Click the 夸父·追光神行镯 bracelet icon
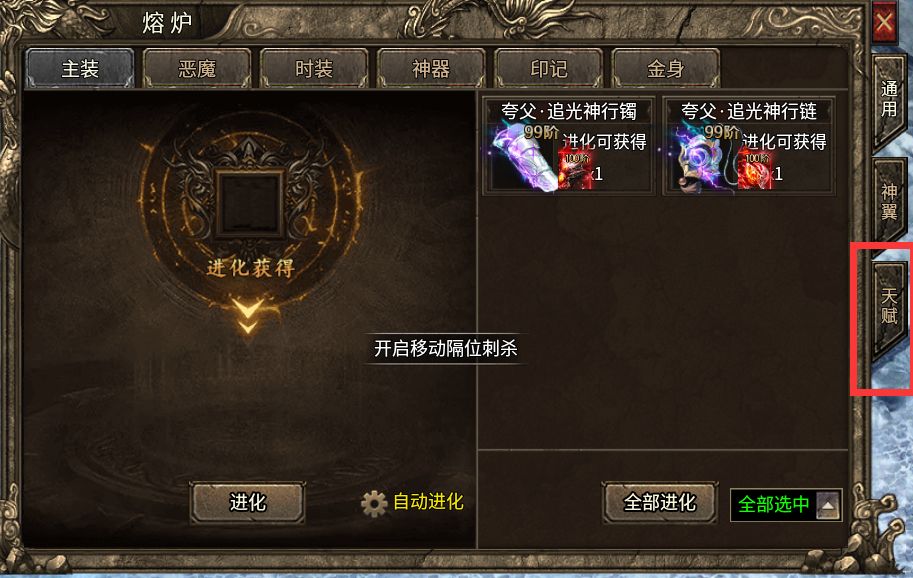The image size is (913, 578). 522,157
